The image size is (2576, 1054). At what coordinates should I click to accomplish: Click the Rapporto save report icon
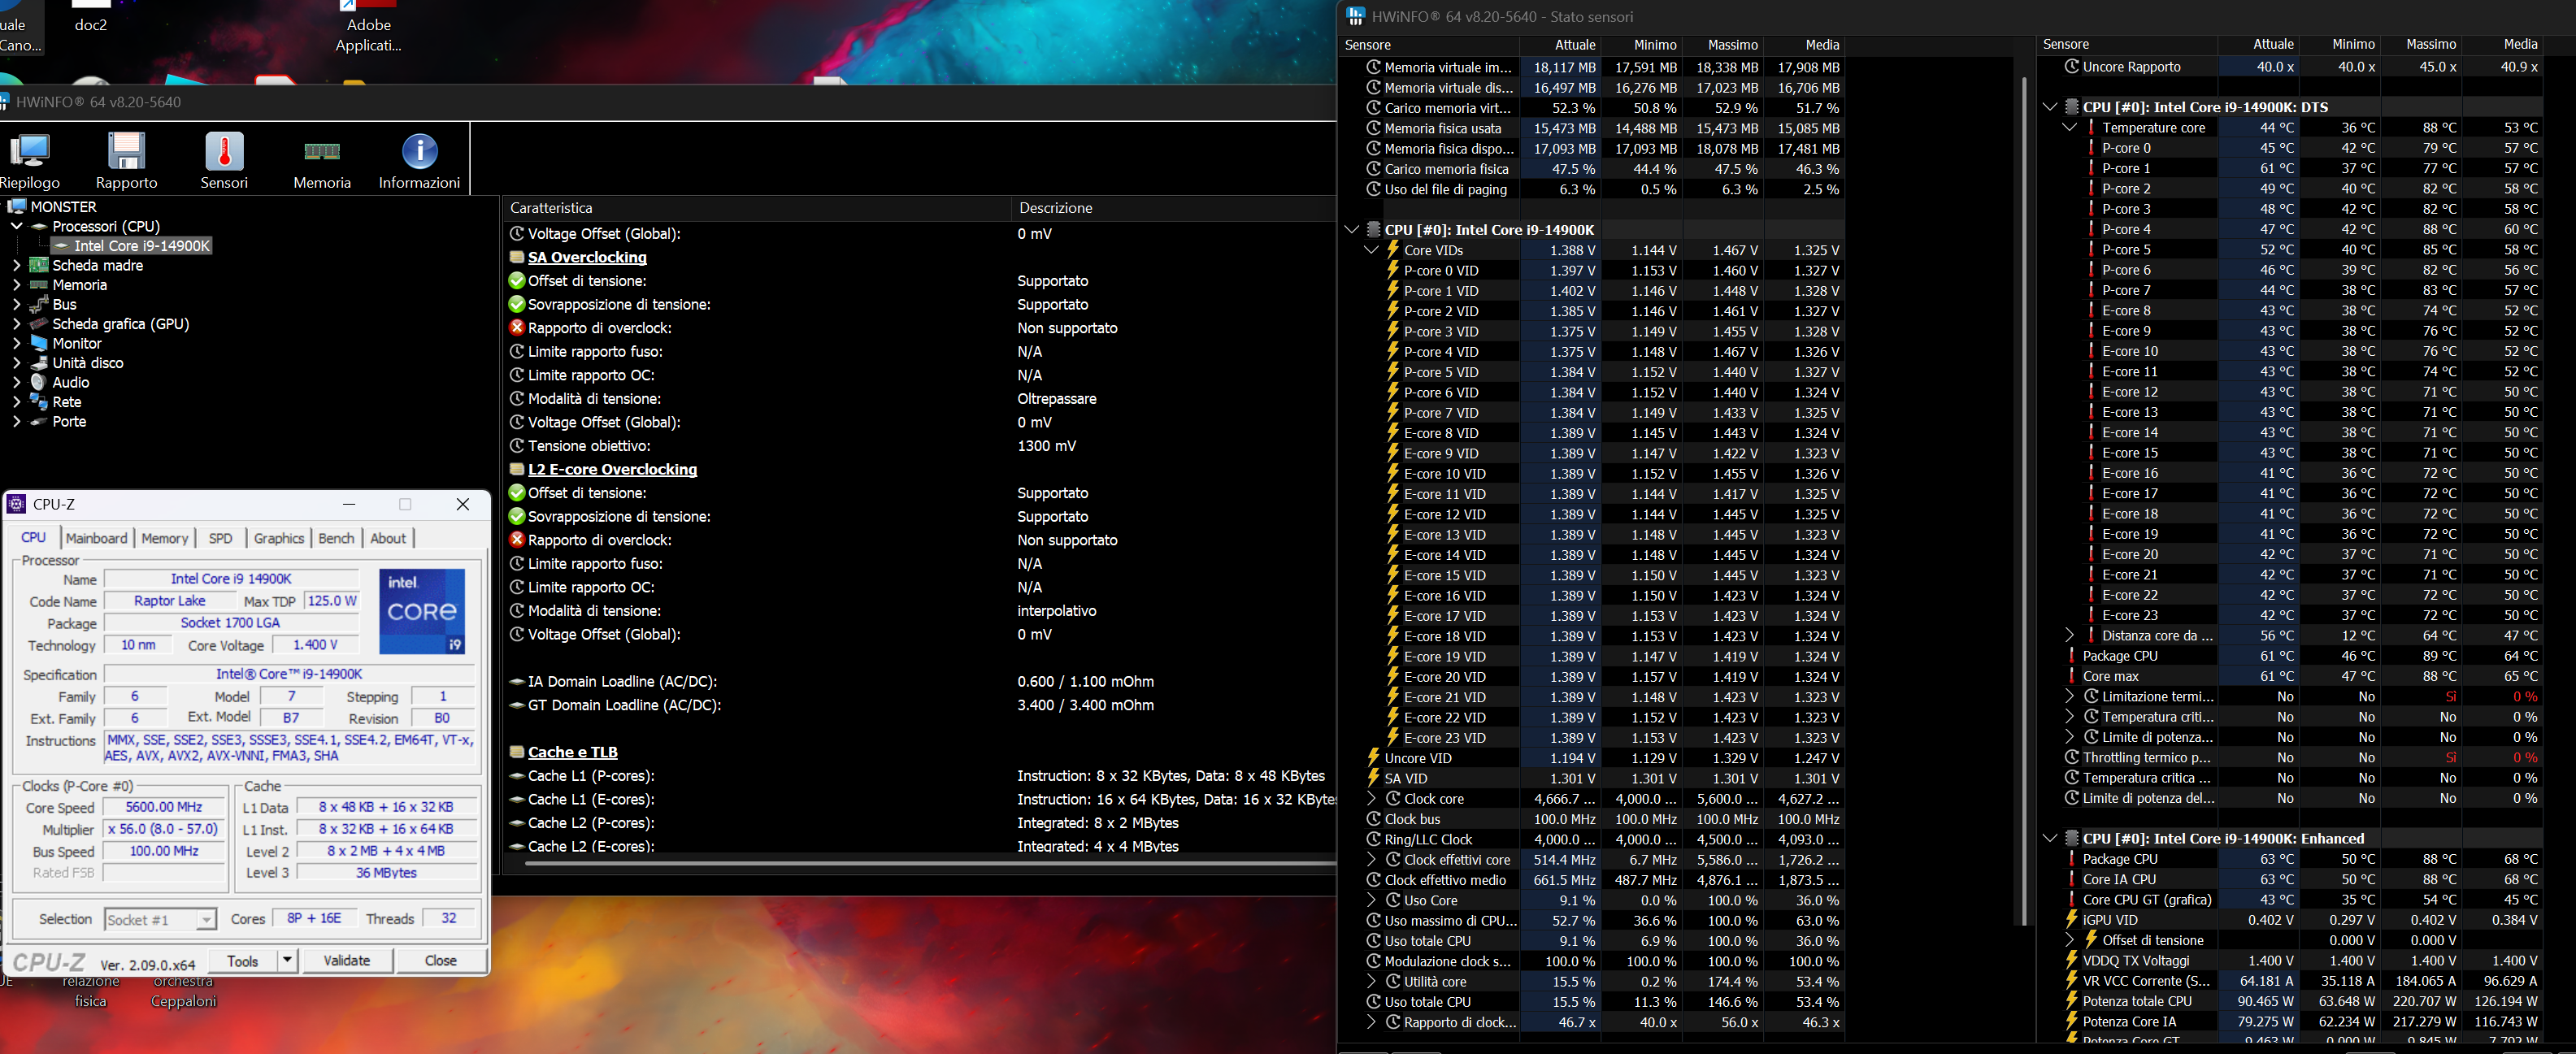tap(126, 152)
